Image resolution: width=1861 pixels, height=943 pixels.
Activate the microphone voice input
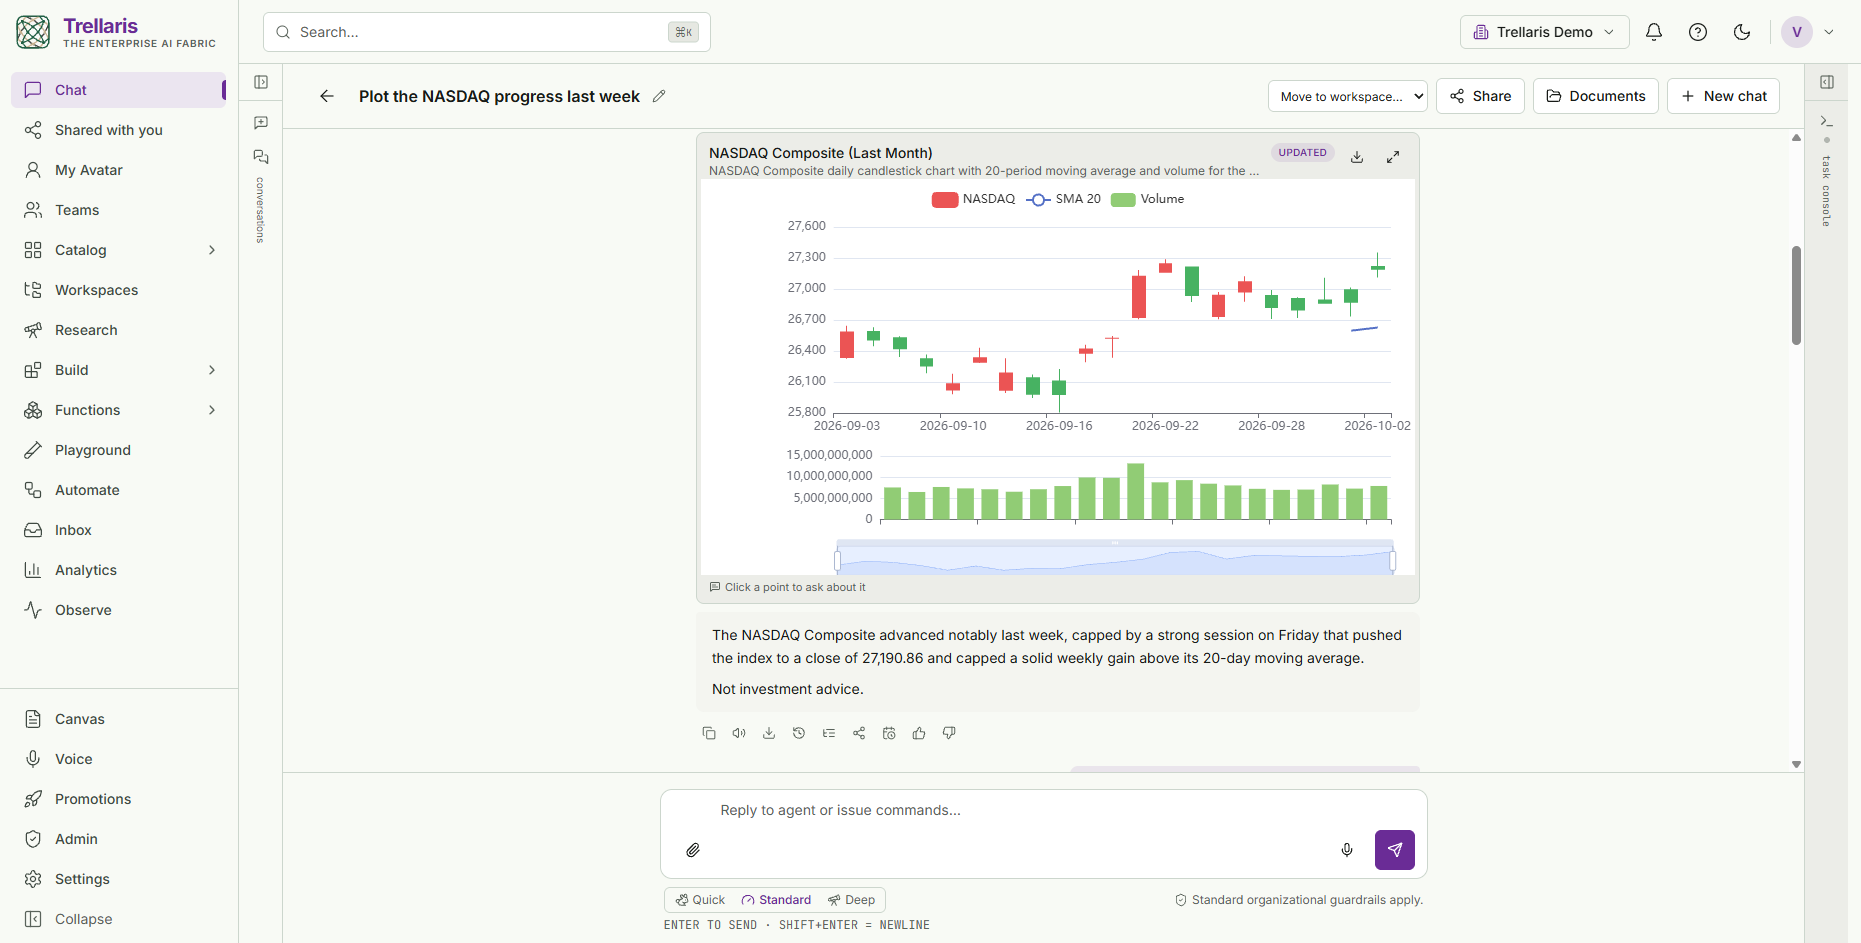pyautogui.click(x=1347, y=850)
